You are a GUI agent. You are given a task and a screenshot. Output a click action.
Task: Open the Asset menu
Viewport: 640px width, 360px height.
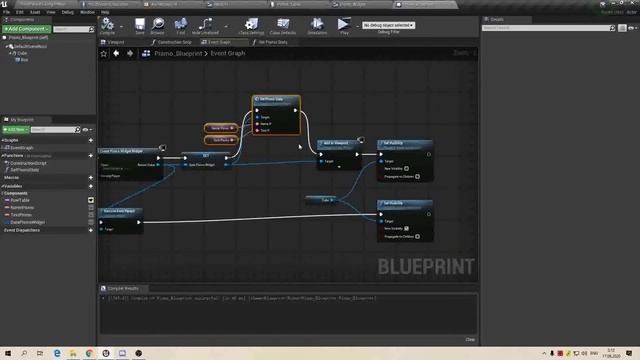[x=35, y=12]
